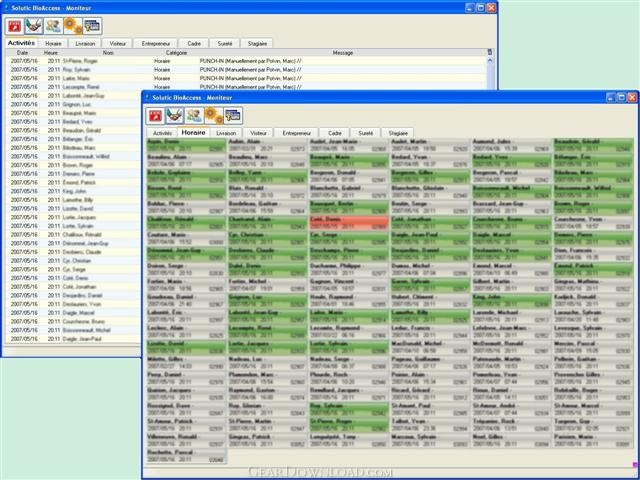The height and width of the screenshot is (480, 640).
Task: Switch to Cadre tab in back window
Action: point(194,43)
